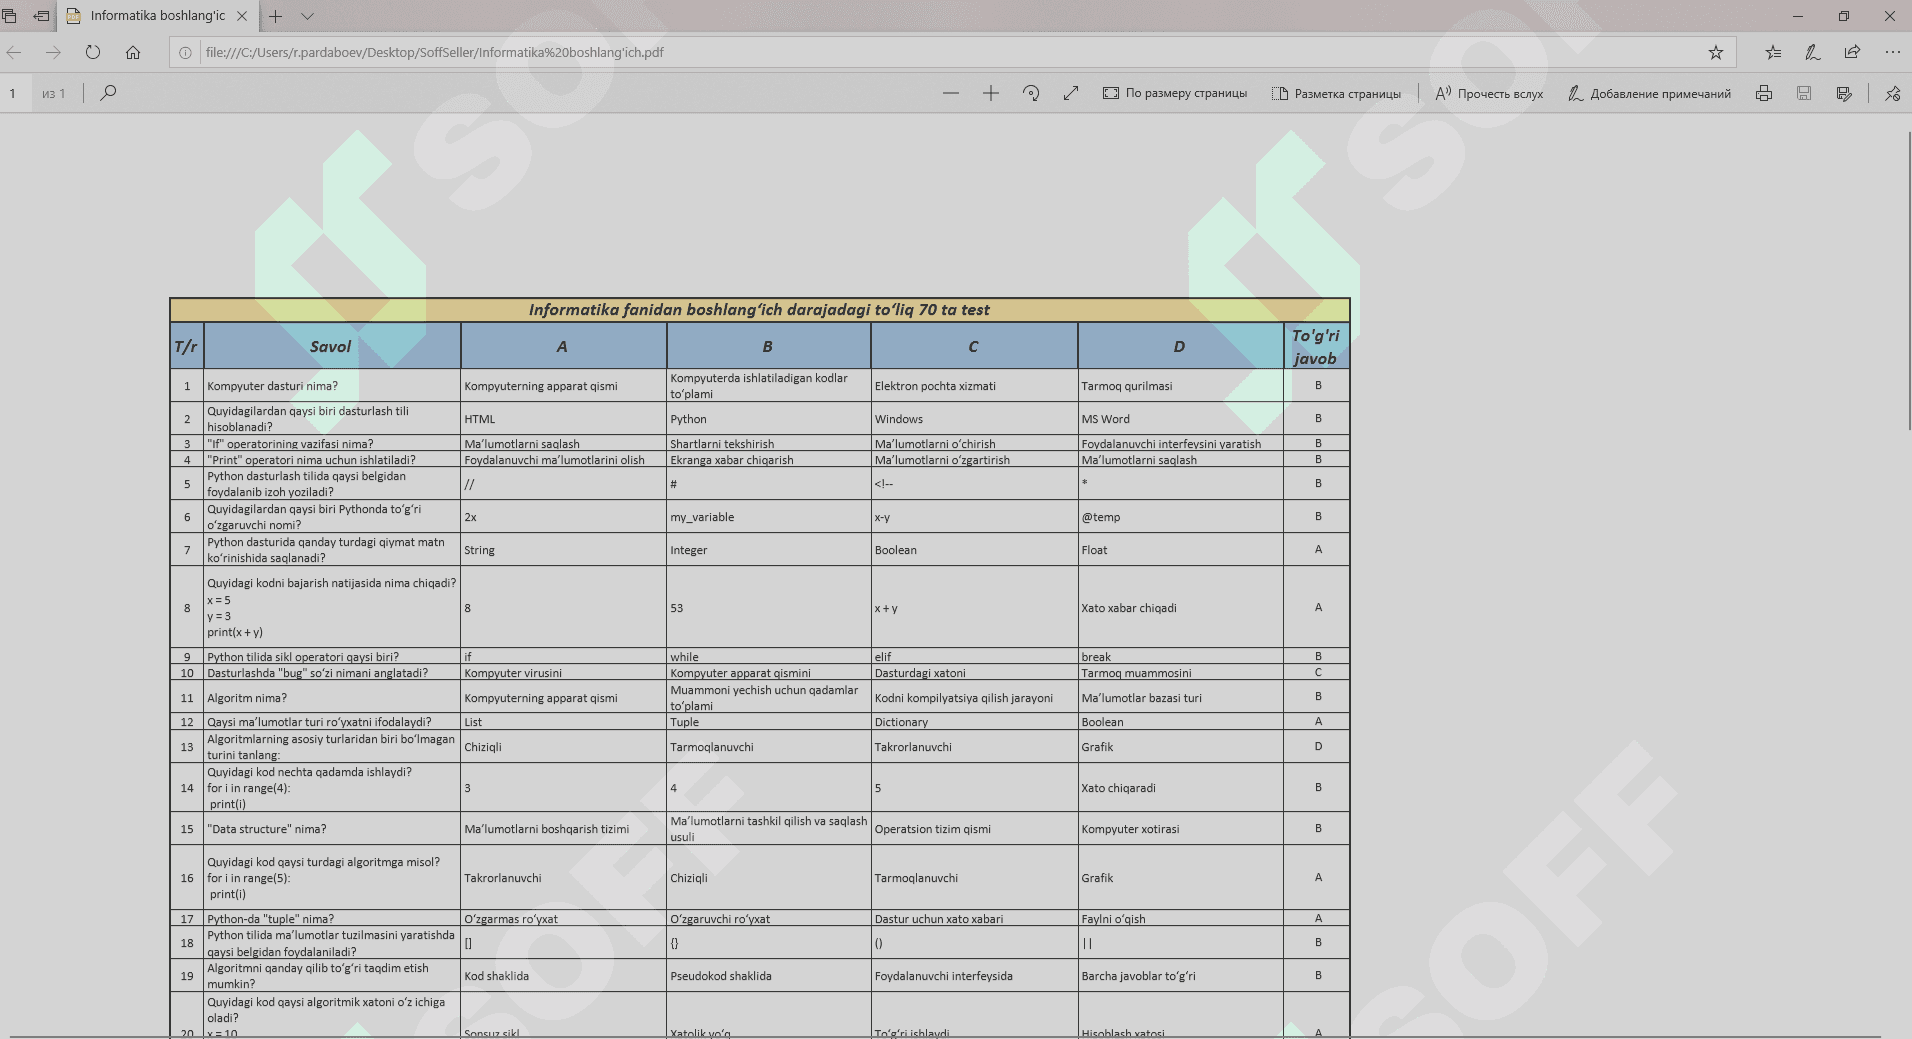Click the 'T/r' column header

(x=186, y=347)
